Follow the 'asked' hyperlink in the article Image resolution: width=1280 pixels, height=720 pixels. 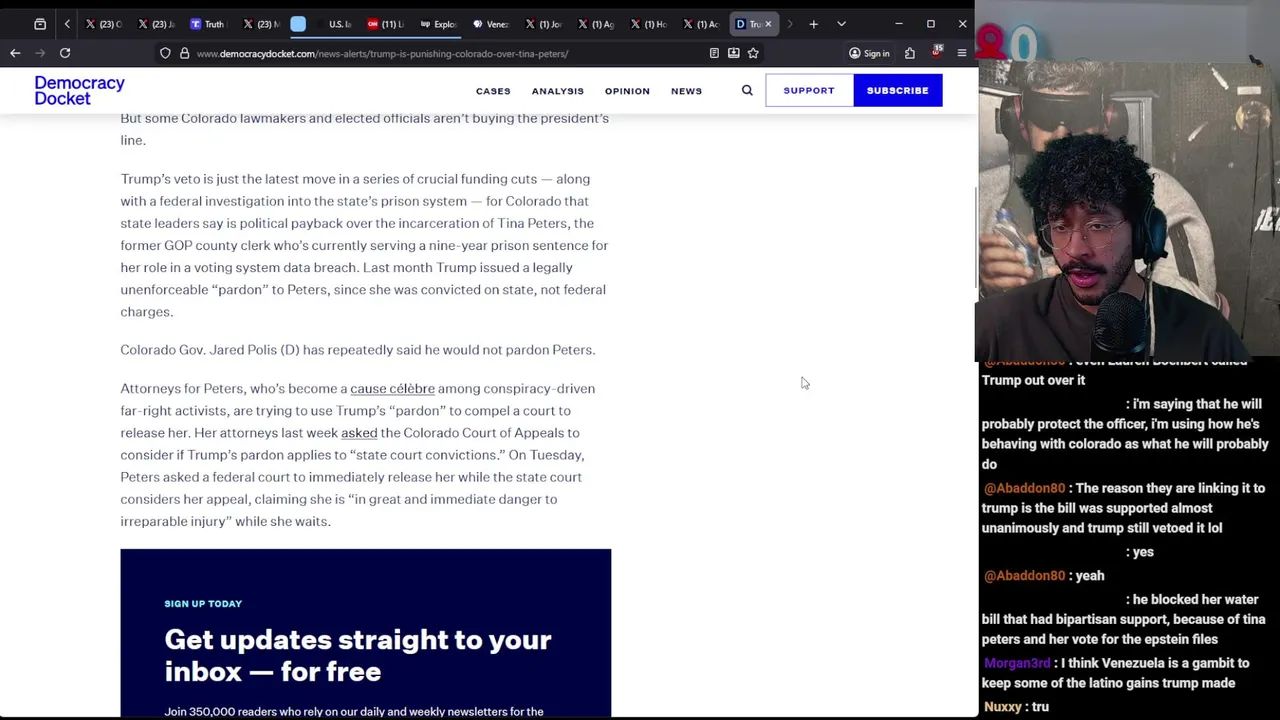click(359, 432)
